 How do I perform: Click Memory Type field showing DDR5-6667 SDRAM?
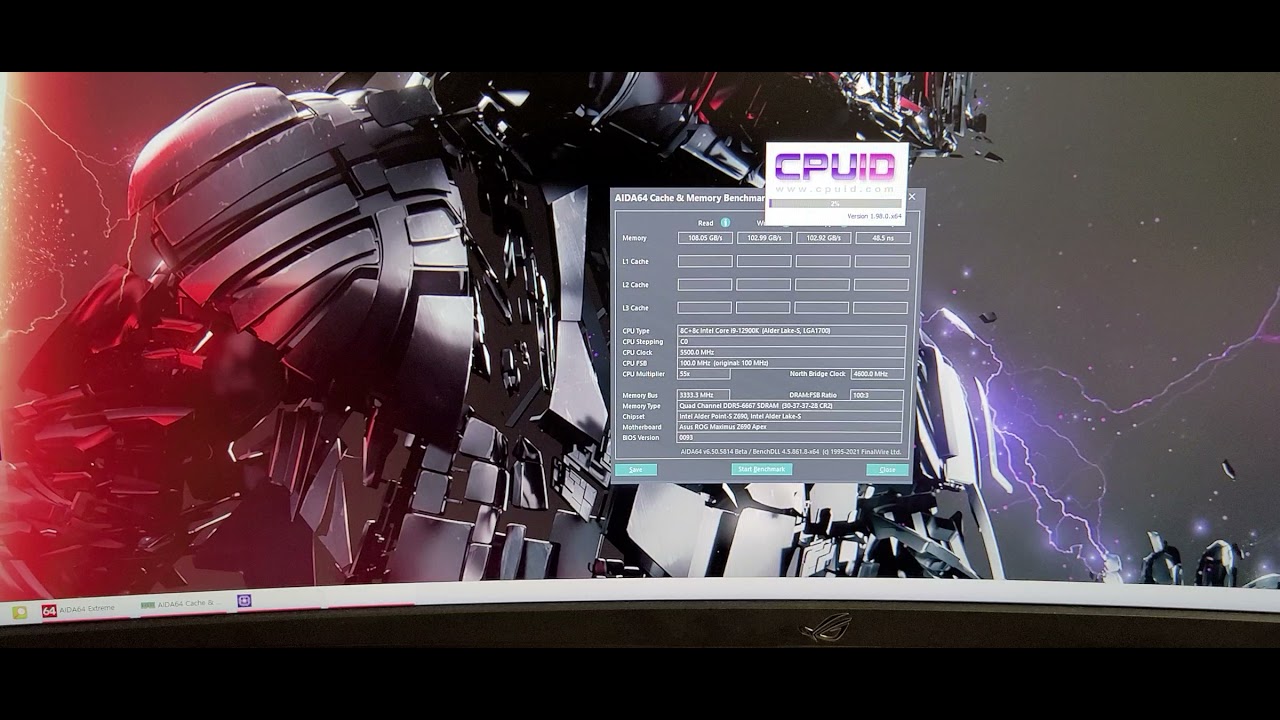point(790,406)
